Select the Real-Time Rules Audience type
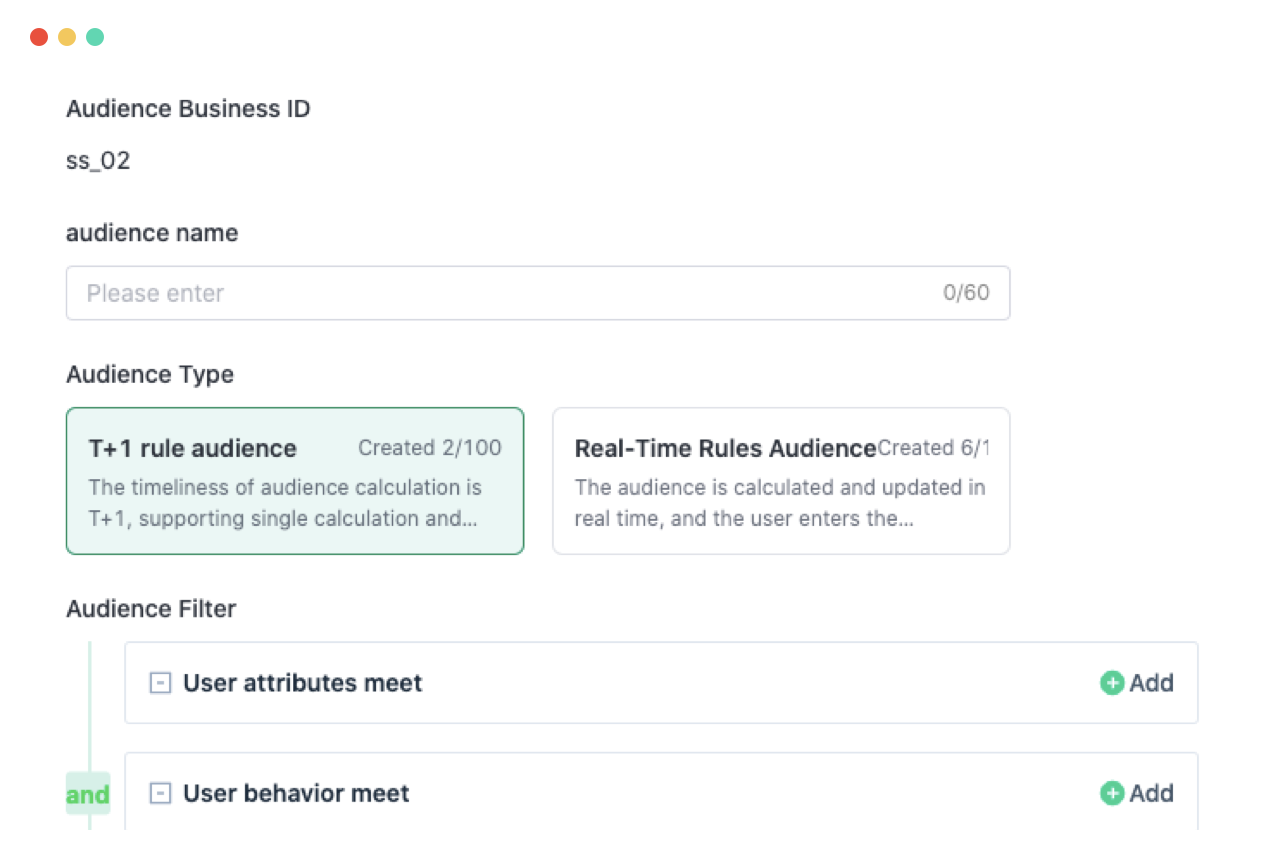The width and height of the screenshot is (1278, 864). (781, 480)
